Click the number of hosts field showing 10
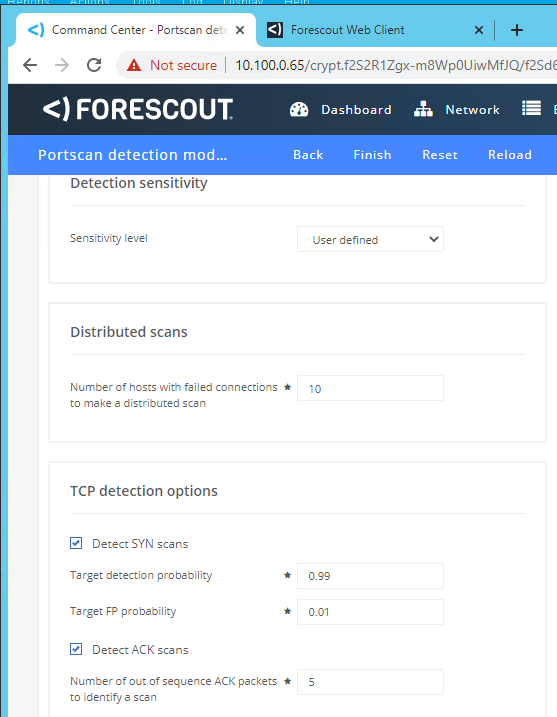This screenshot has height=717, width=557. tap(370, 388)
